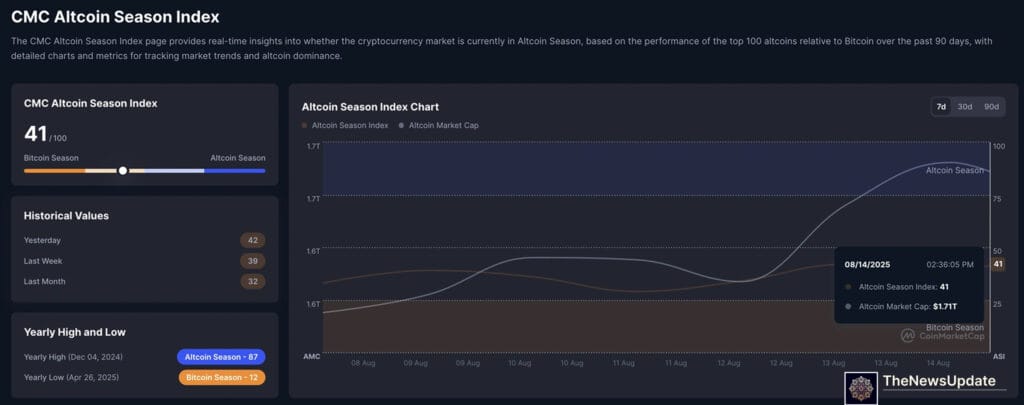
Task: Switch chart range to 7d
Action: 940,107
